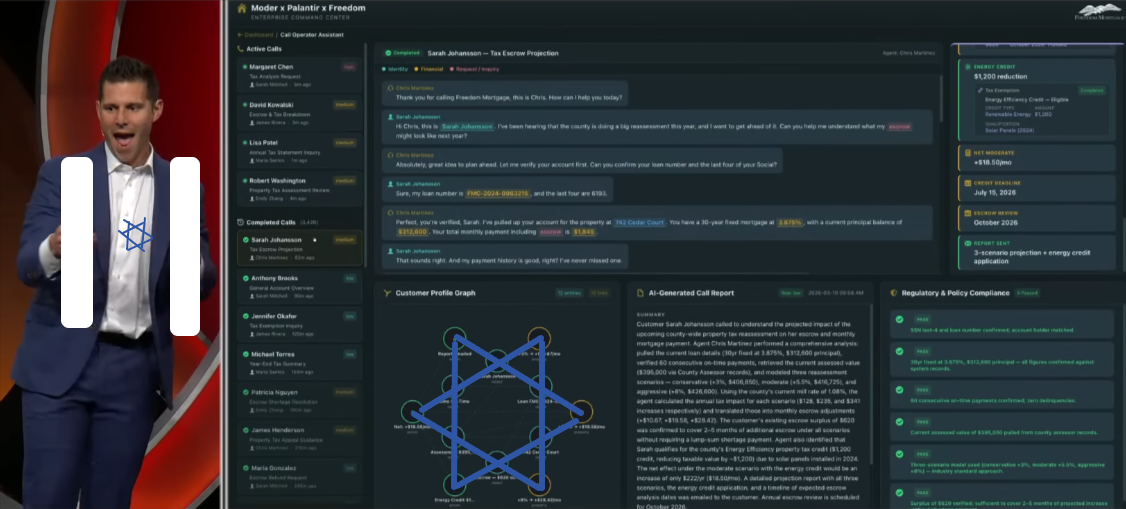Click the green check on Maria Gonzalez's call

click(x=246, y=468)
